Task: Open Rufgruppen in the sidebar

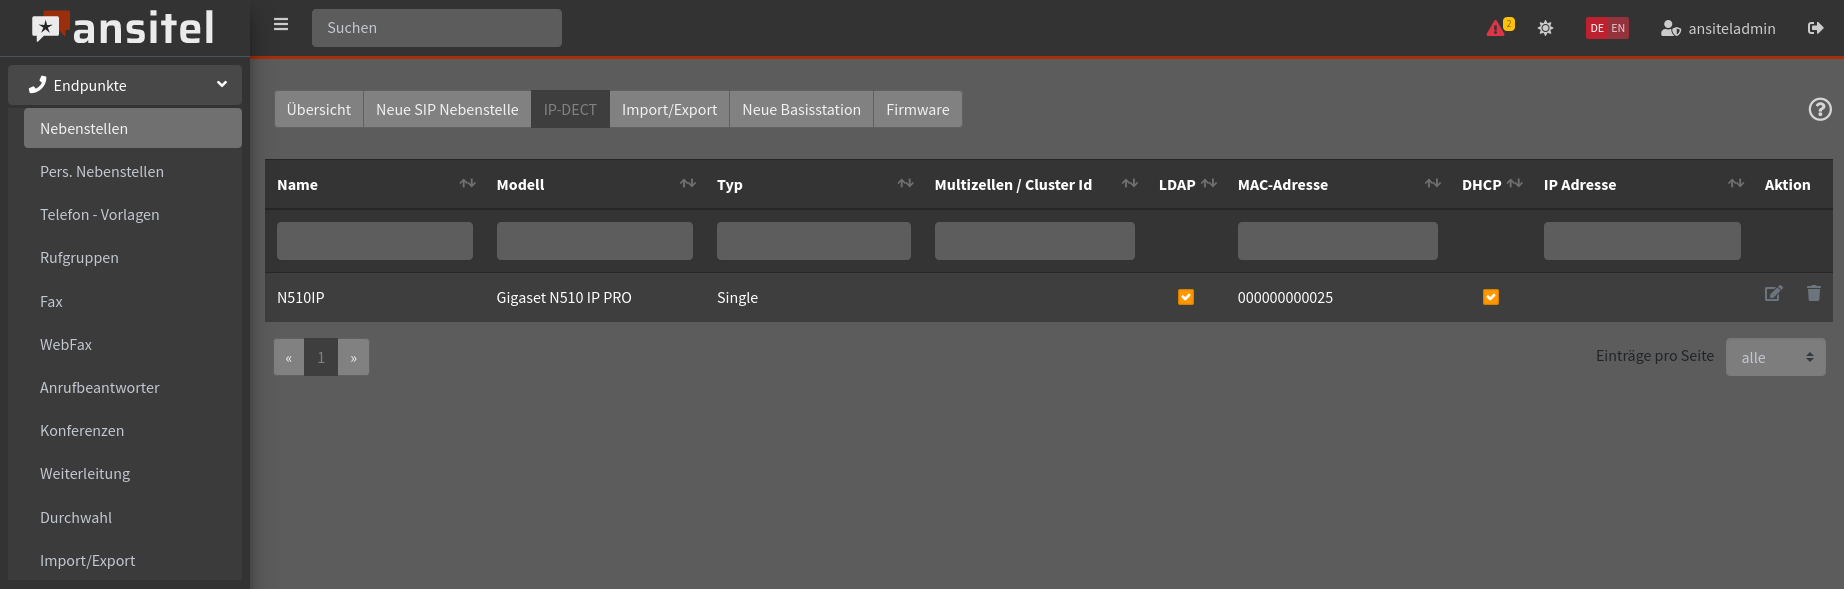Action: click(x=79, y=258)
